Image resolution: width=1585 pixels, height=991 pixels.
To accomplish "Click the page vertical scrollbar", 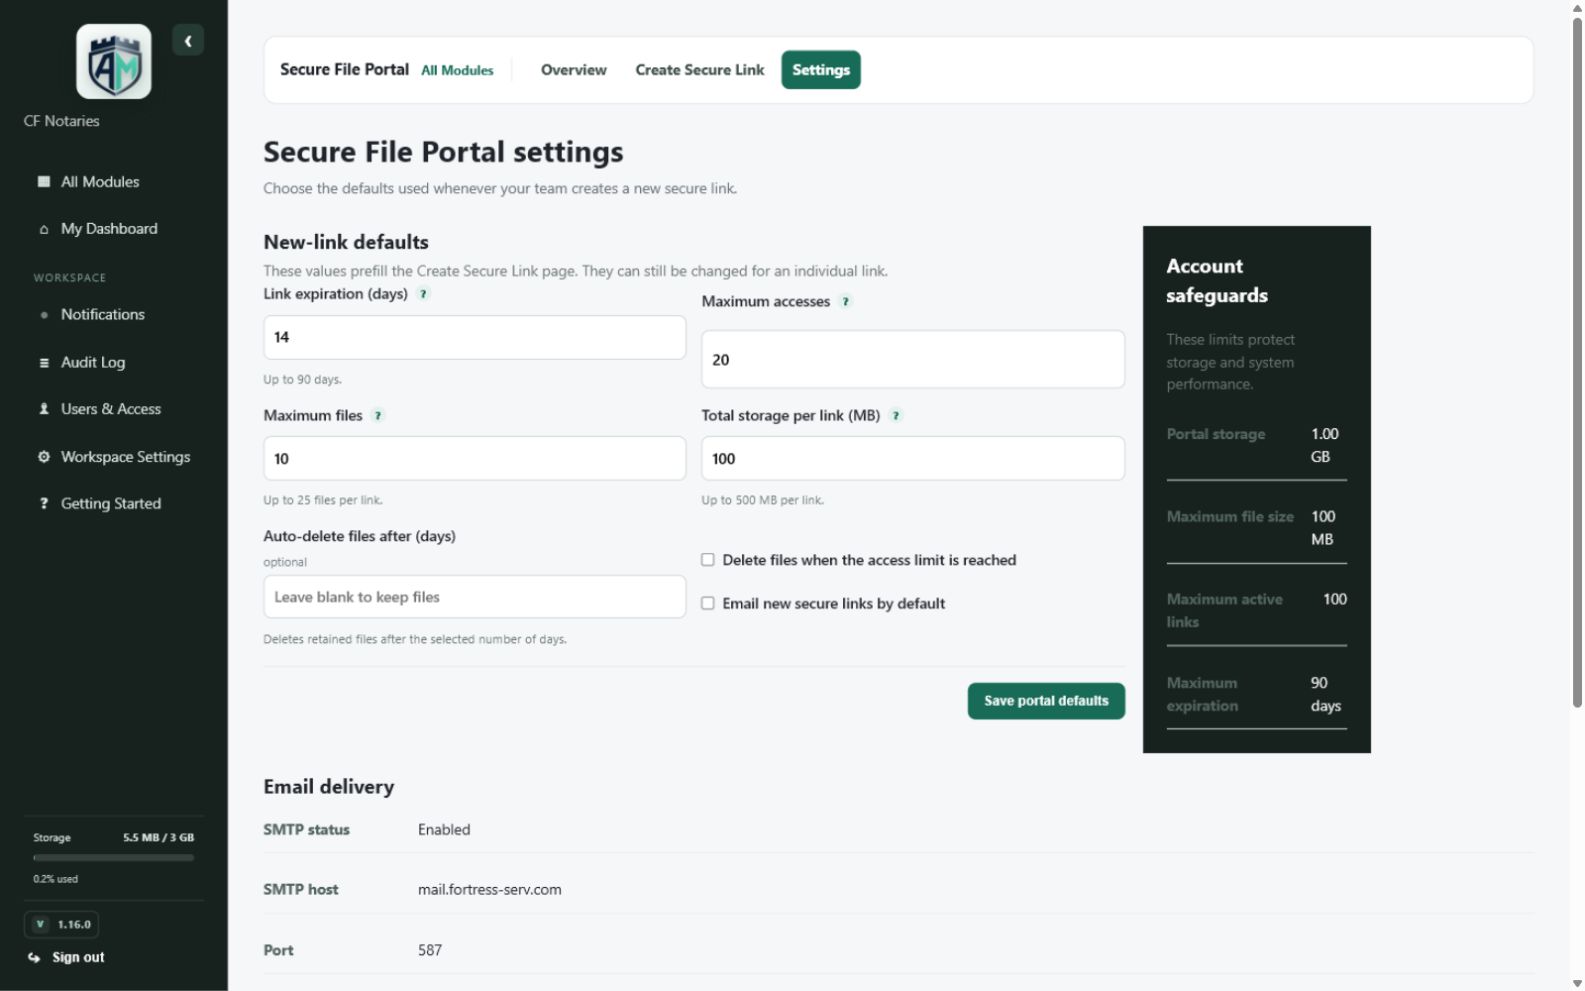I will click(x=1577, y=362).
